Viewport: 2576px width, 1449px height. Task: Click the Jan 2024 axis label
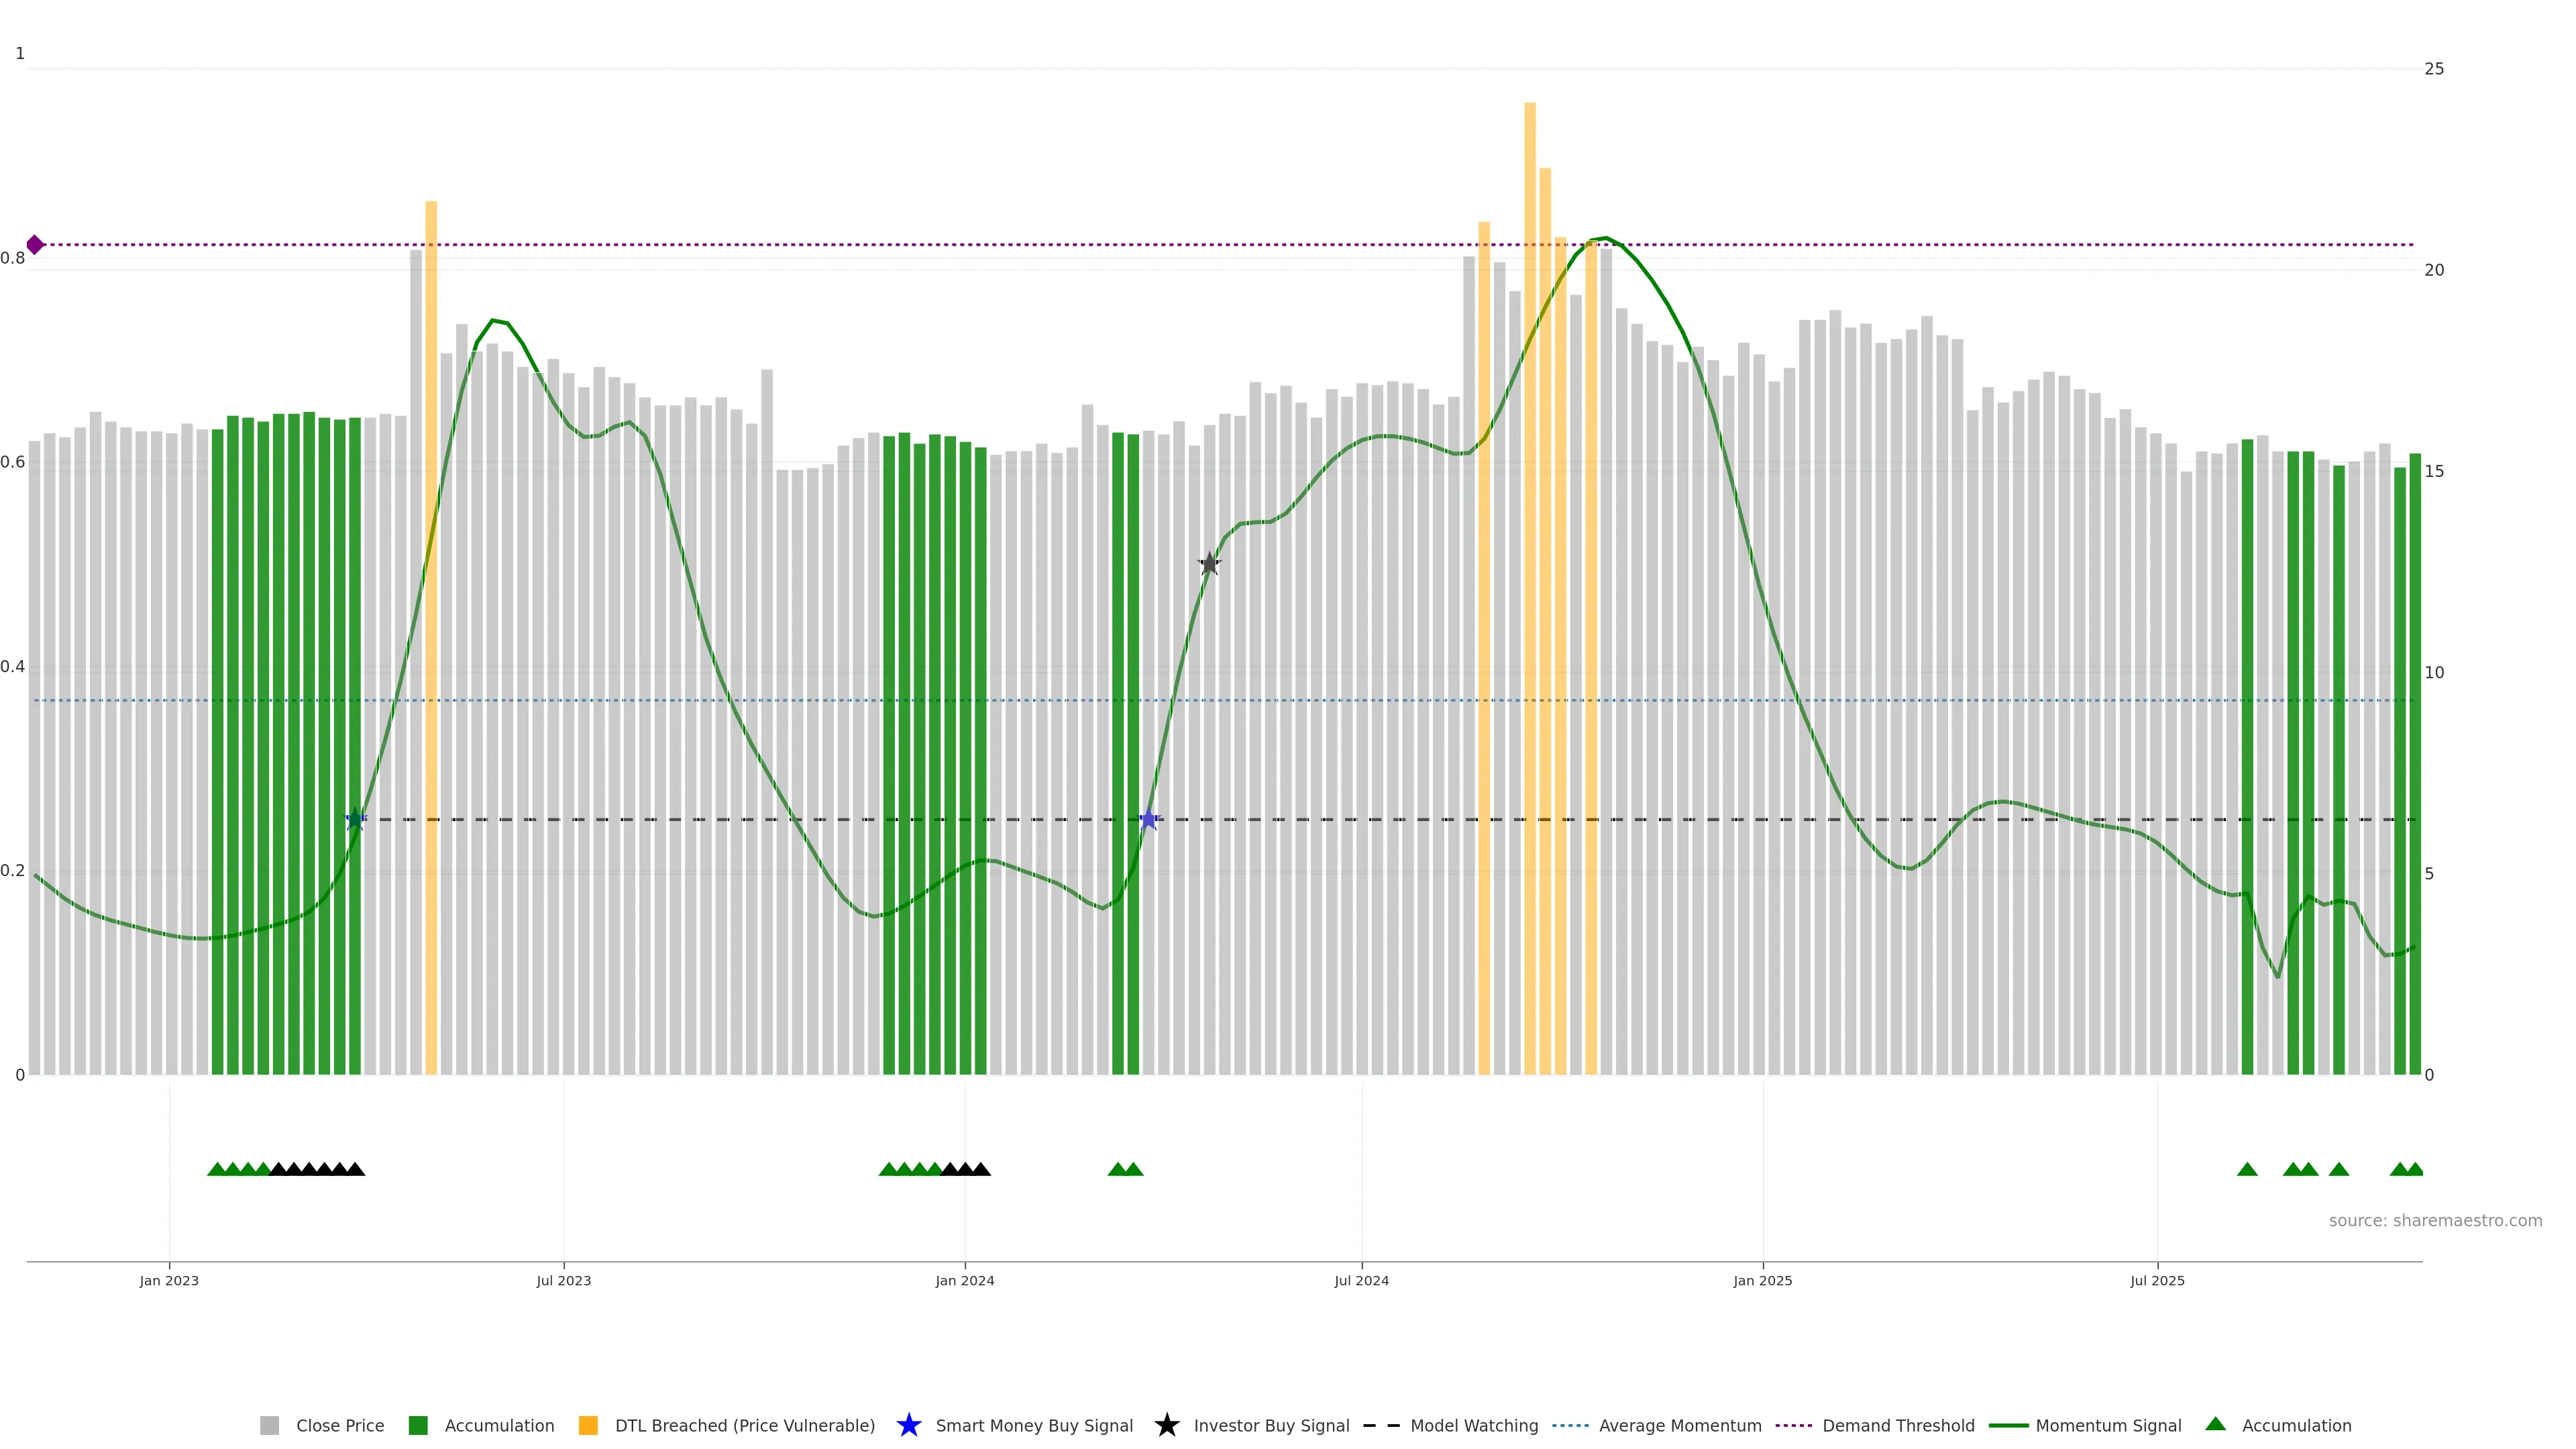tap(964, 1280)
